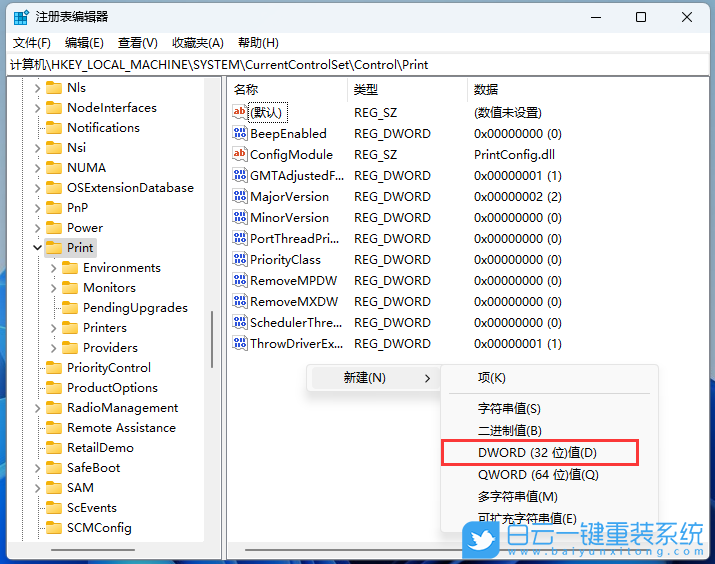Select the ScEvents key
This screenshot has width=715, height=564.
tap(92, 508)
